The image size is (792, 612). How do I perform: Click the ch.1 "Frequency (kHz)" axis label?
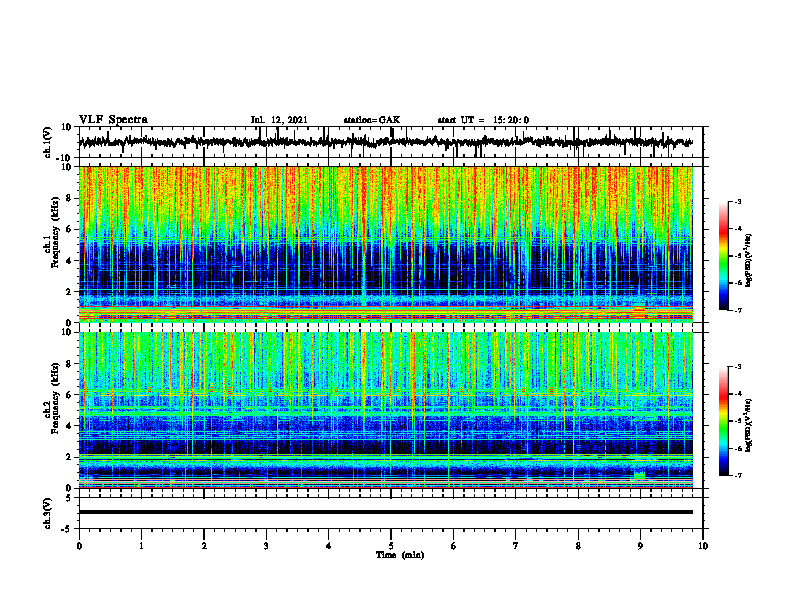[55, 232]
